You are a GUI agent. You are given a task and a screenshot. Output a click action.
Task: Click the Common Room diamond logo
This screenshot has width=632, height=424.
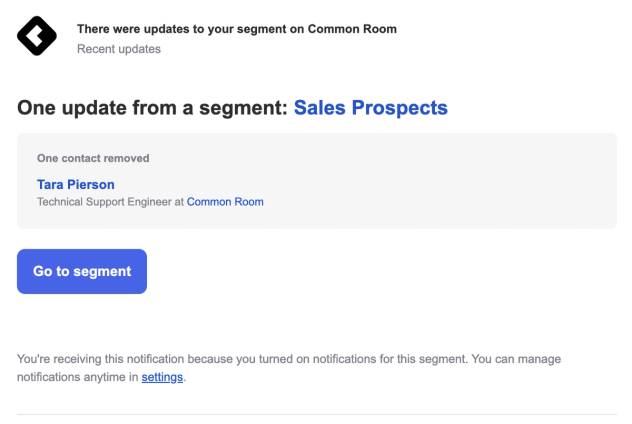tap(37, 38)
